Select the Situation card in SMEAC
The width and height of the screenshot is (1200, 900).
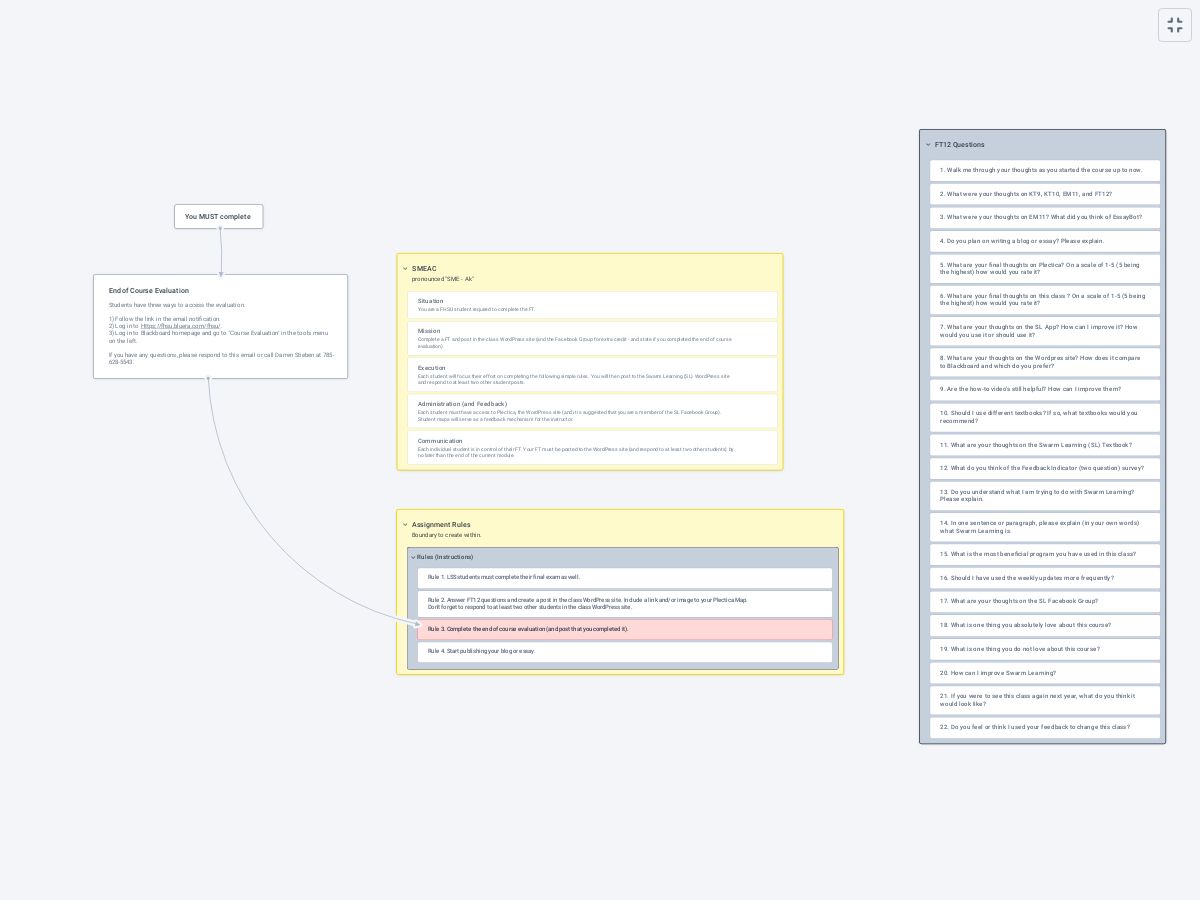[592, 305]
